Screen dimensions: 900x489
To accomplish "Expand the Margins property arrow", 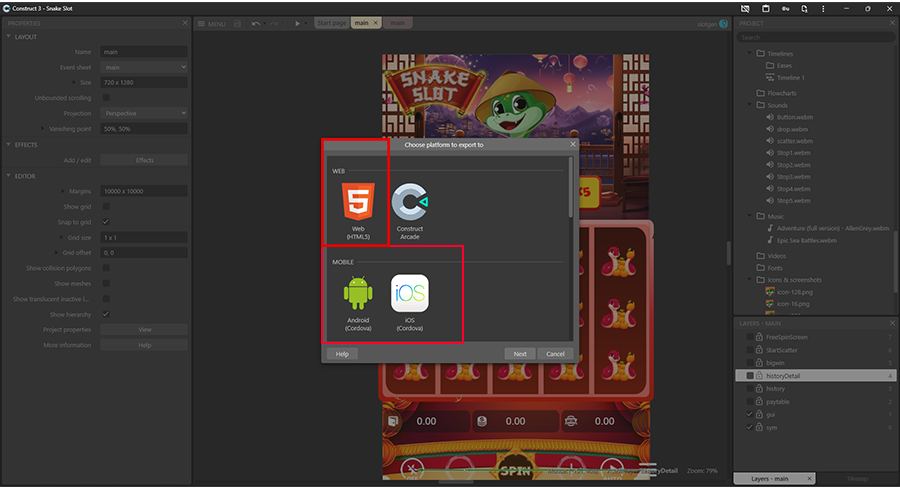I will pyautogui.click(x=63, y=191).
